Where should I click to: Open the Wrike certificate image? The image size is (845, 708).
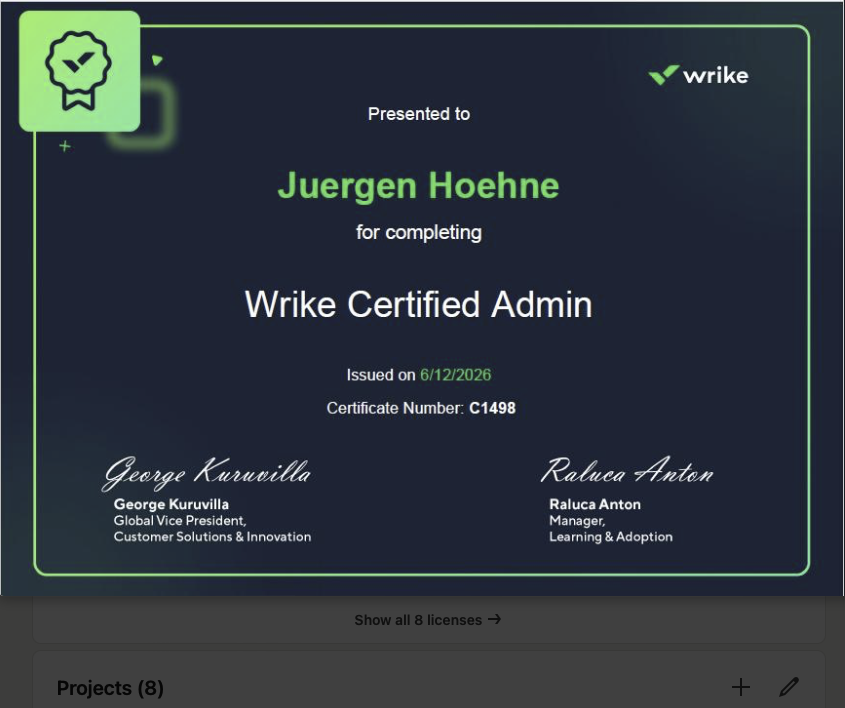click(x=422, y=298)
